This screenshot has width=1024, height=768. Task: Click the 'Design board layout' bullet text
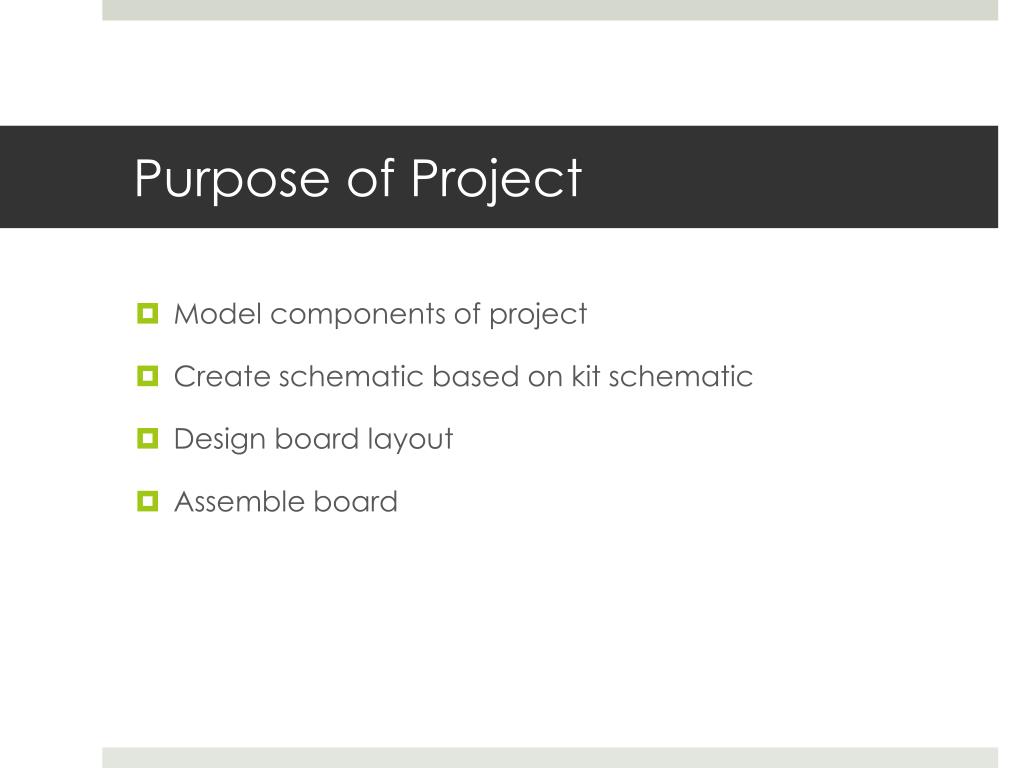click(x=313, y=440)
